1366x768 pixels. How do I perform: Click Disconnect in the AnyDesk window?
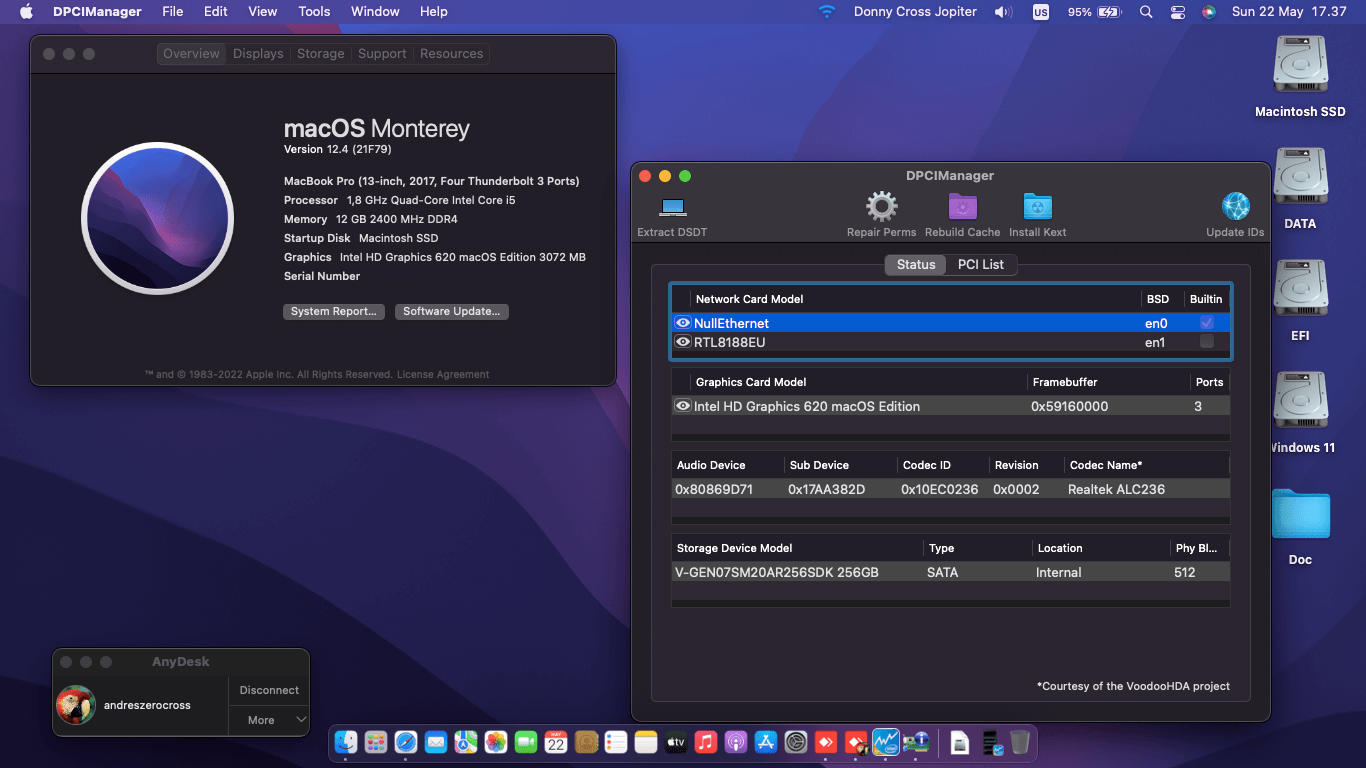[x=269, y=690]
